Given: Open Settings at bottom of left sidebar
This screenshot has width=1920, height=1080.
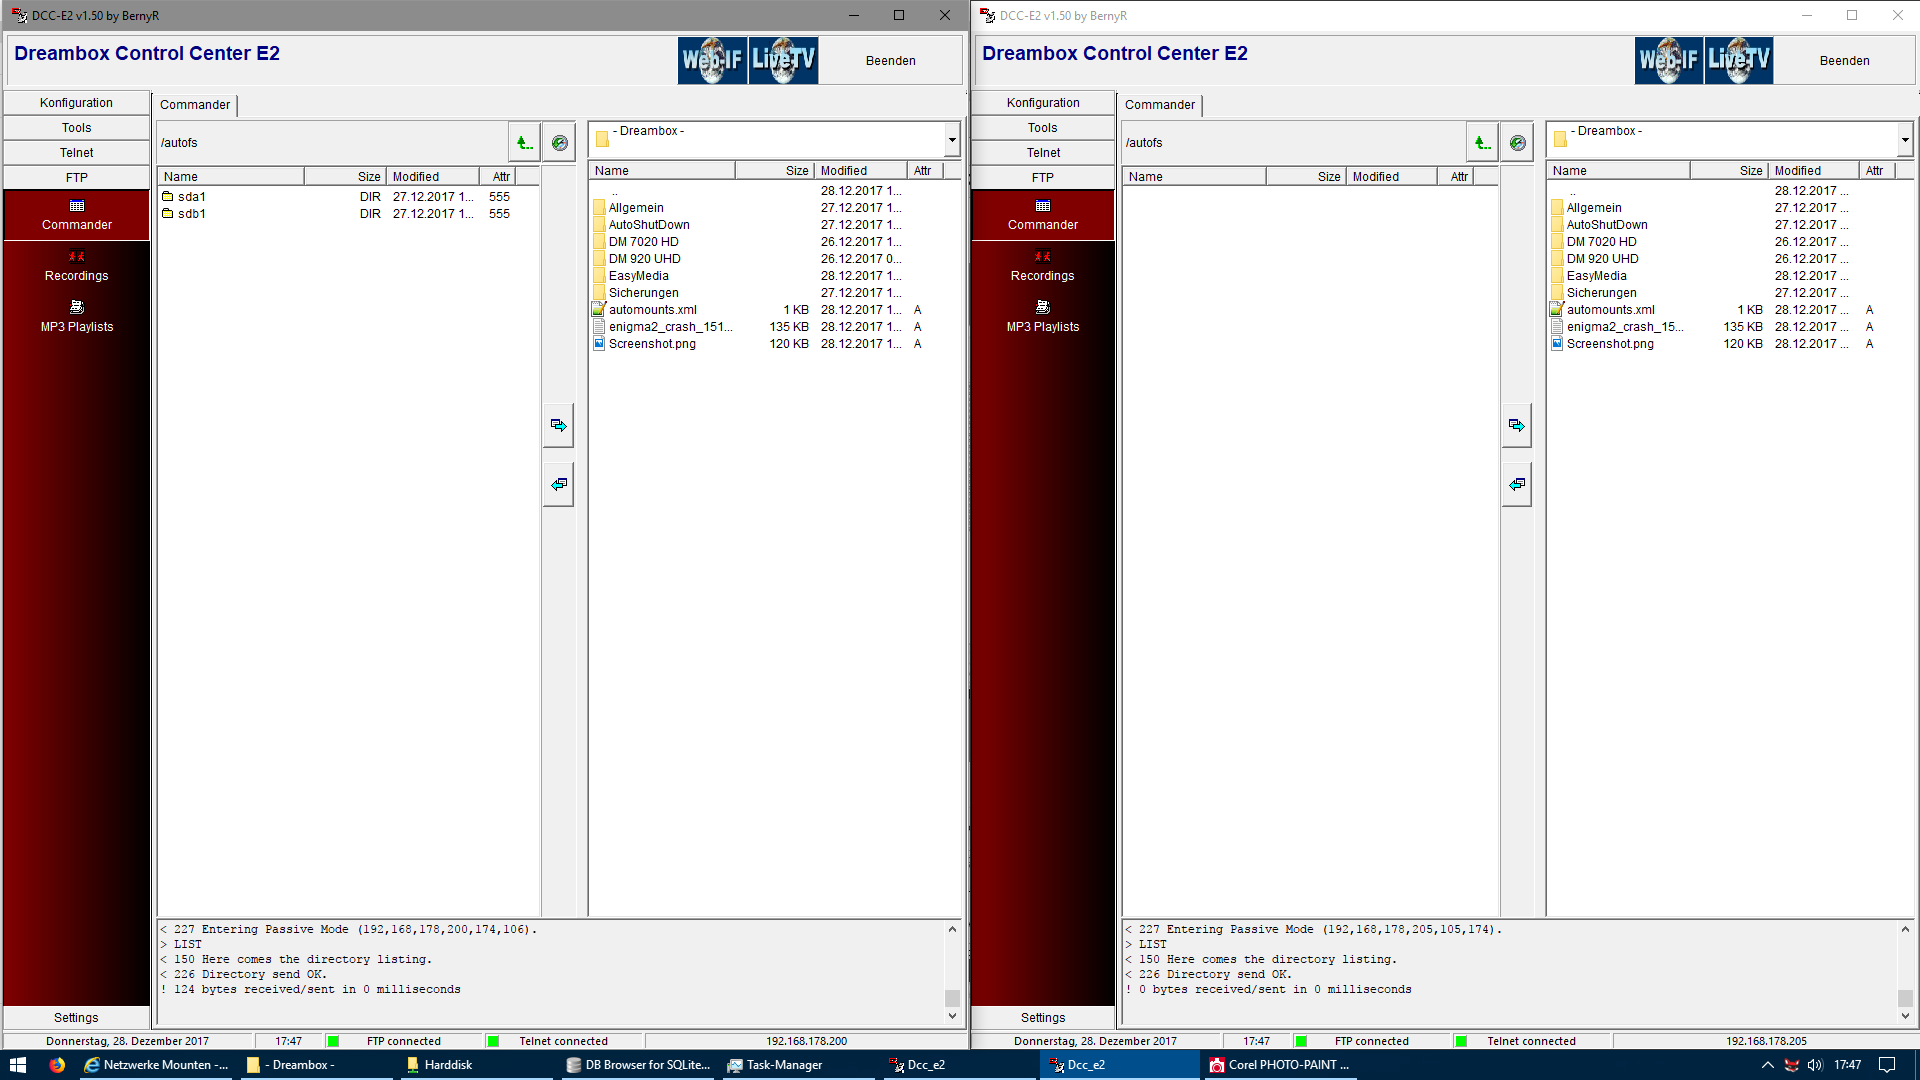Looking at the screenshot, I should (76, 1018).
